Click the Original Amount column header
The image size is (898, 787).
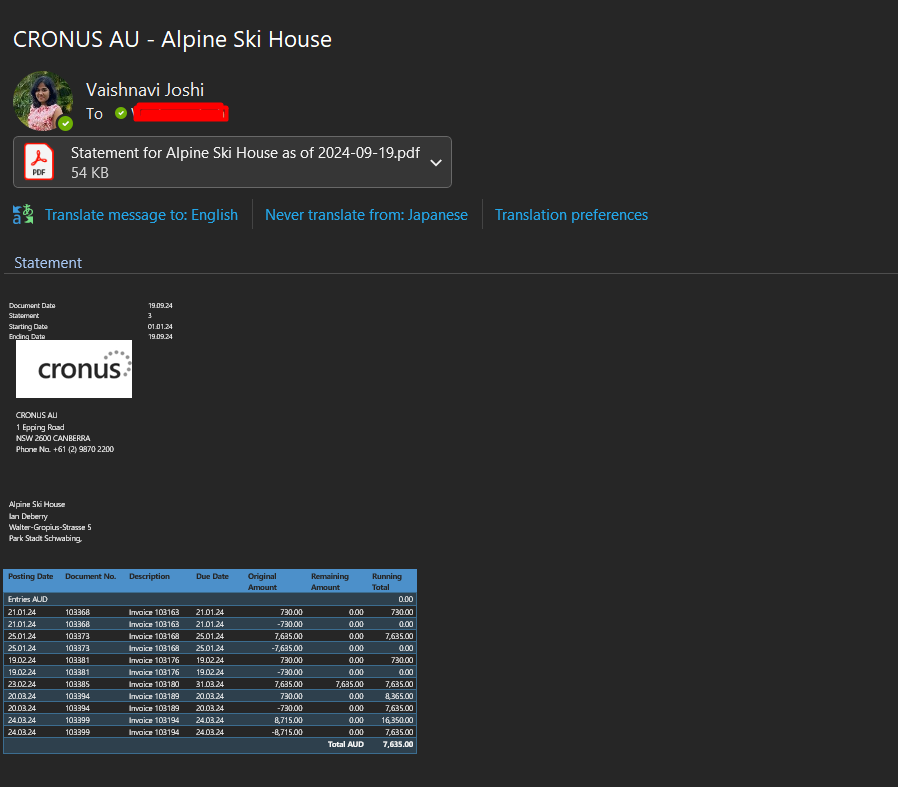(x=262, y=582)
